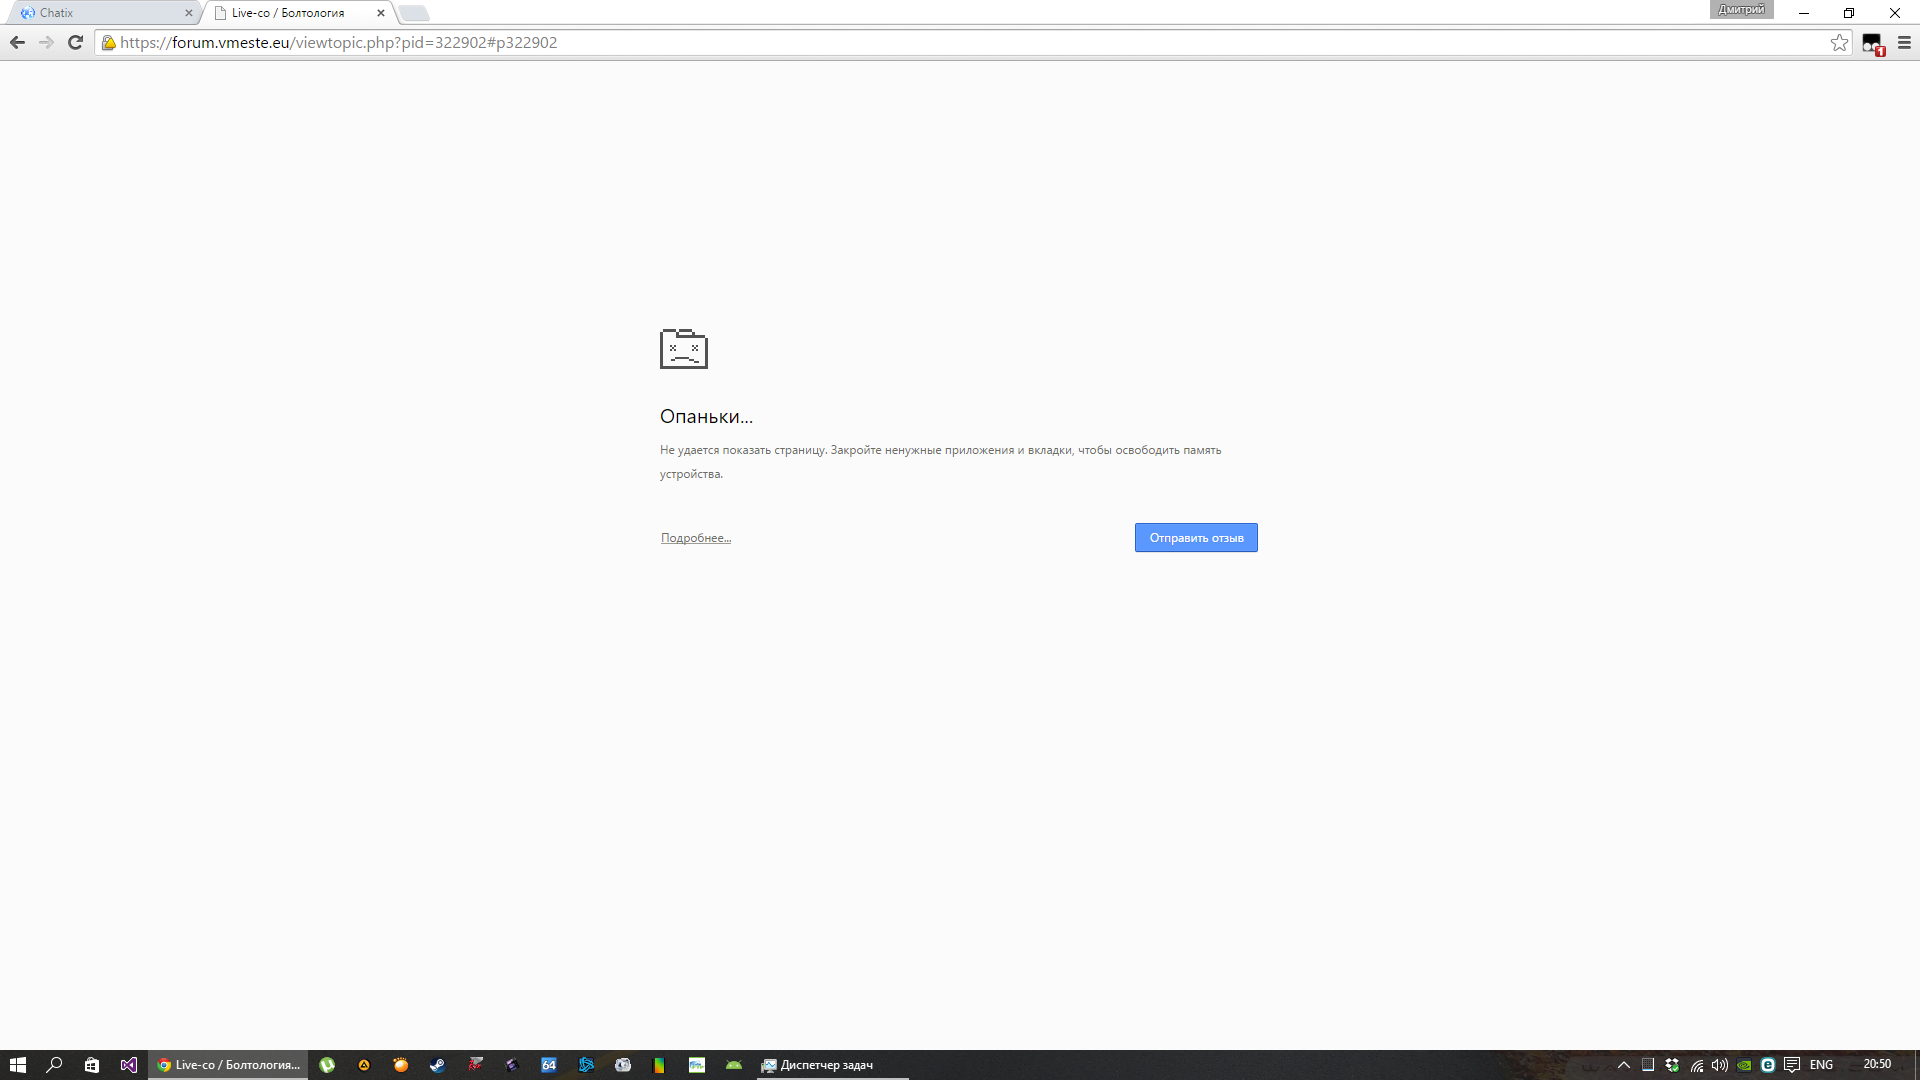
Task: Expand hidden system tray icons
Action: 1624,1065
